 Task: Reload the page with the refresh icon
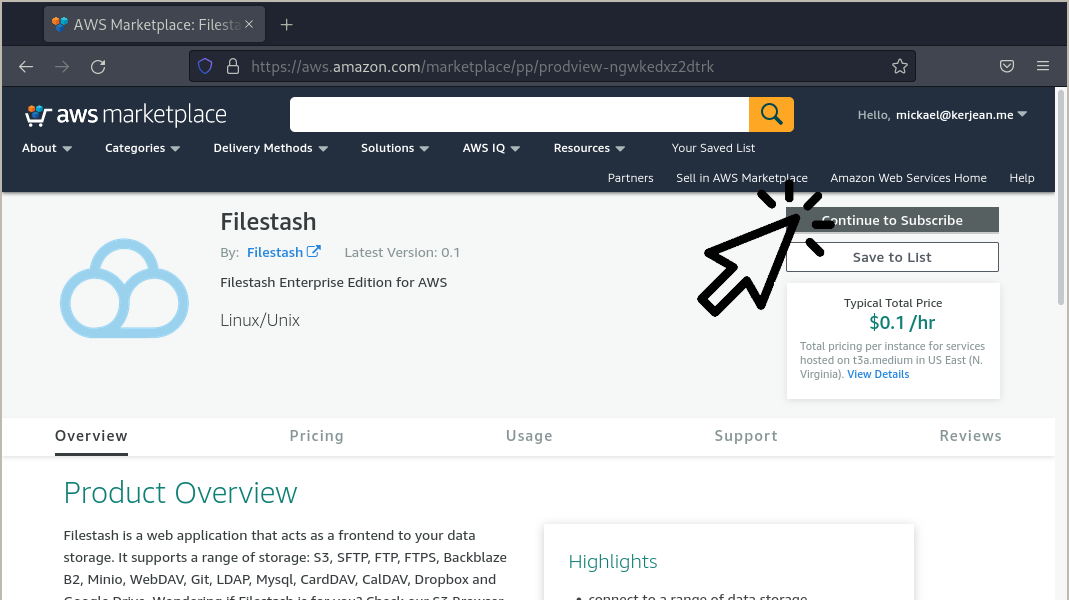tap(98, 66)
